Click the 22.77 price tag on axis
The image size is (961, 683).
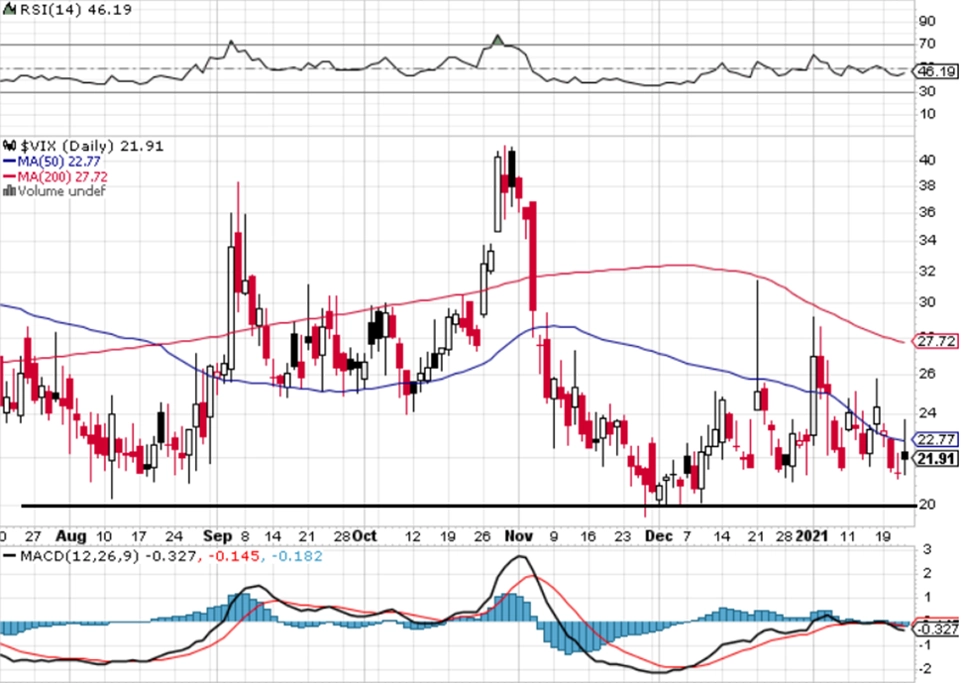tap(936, 439)
